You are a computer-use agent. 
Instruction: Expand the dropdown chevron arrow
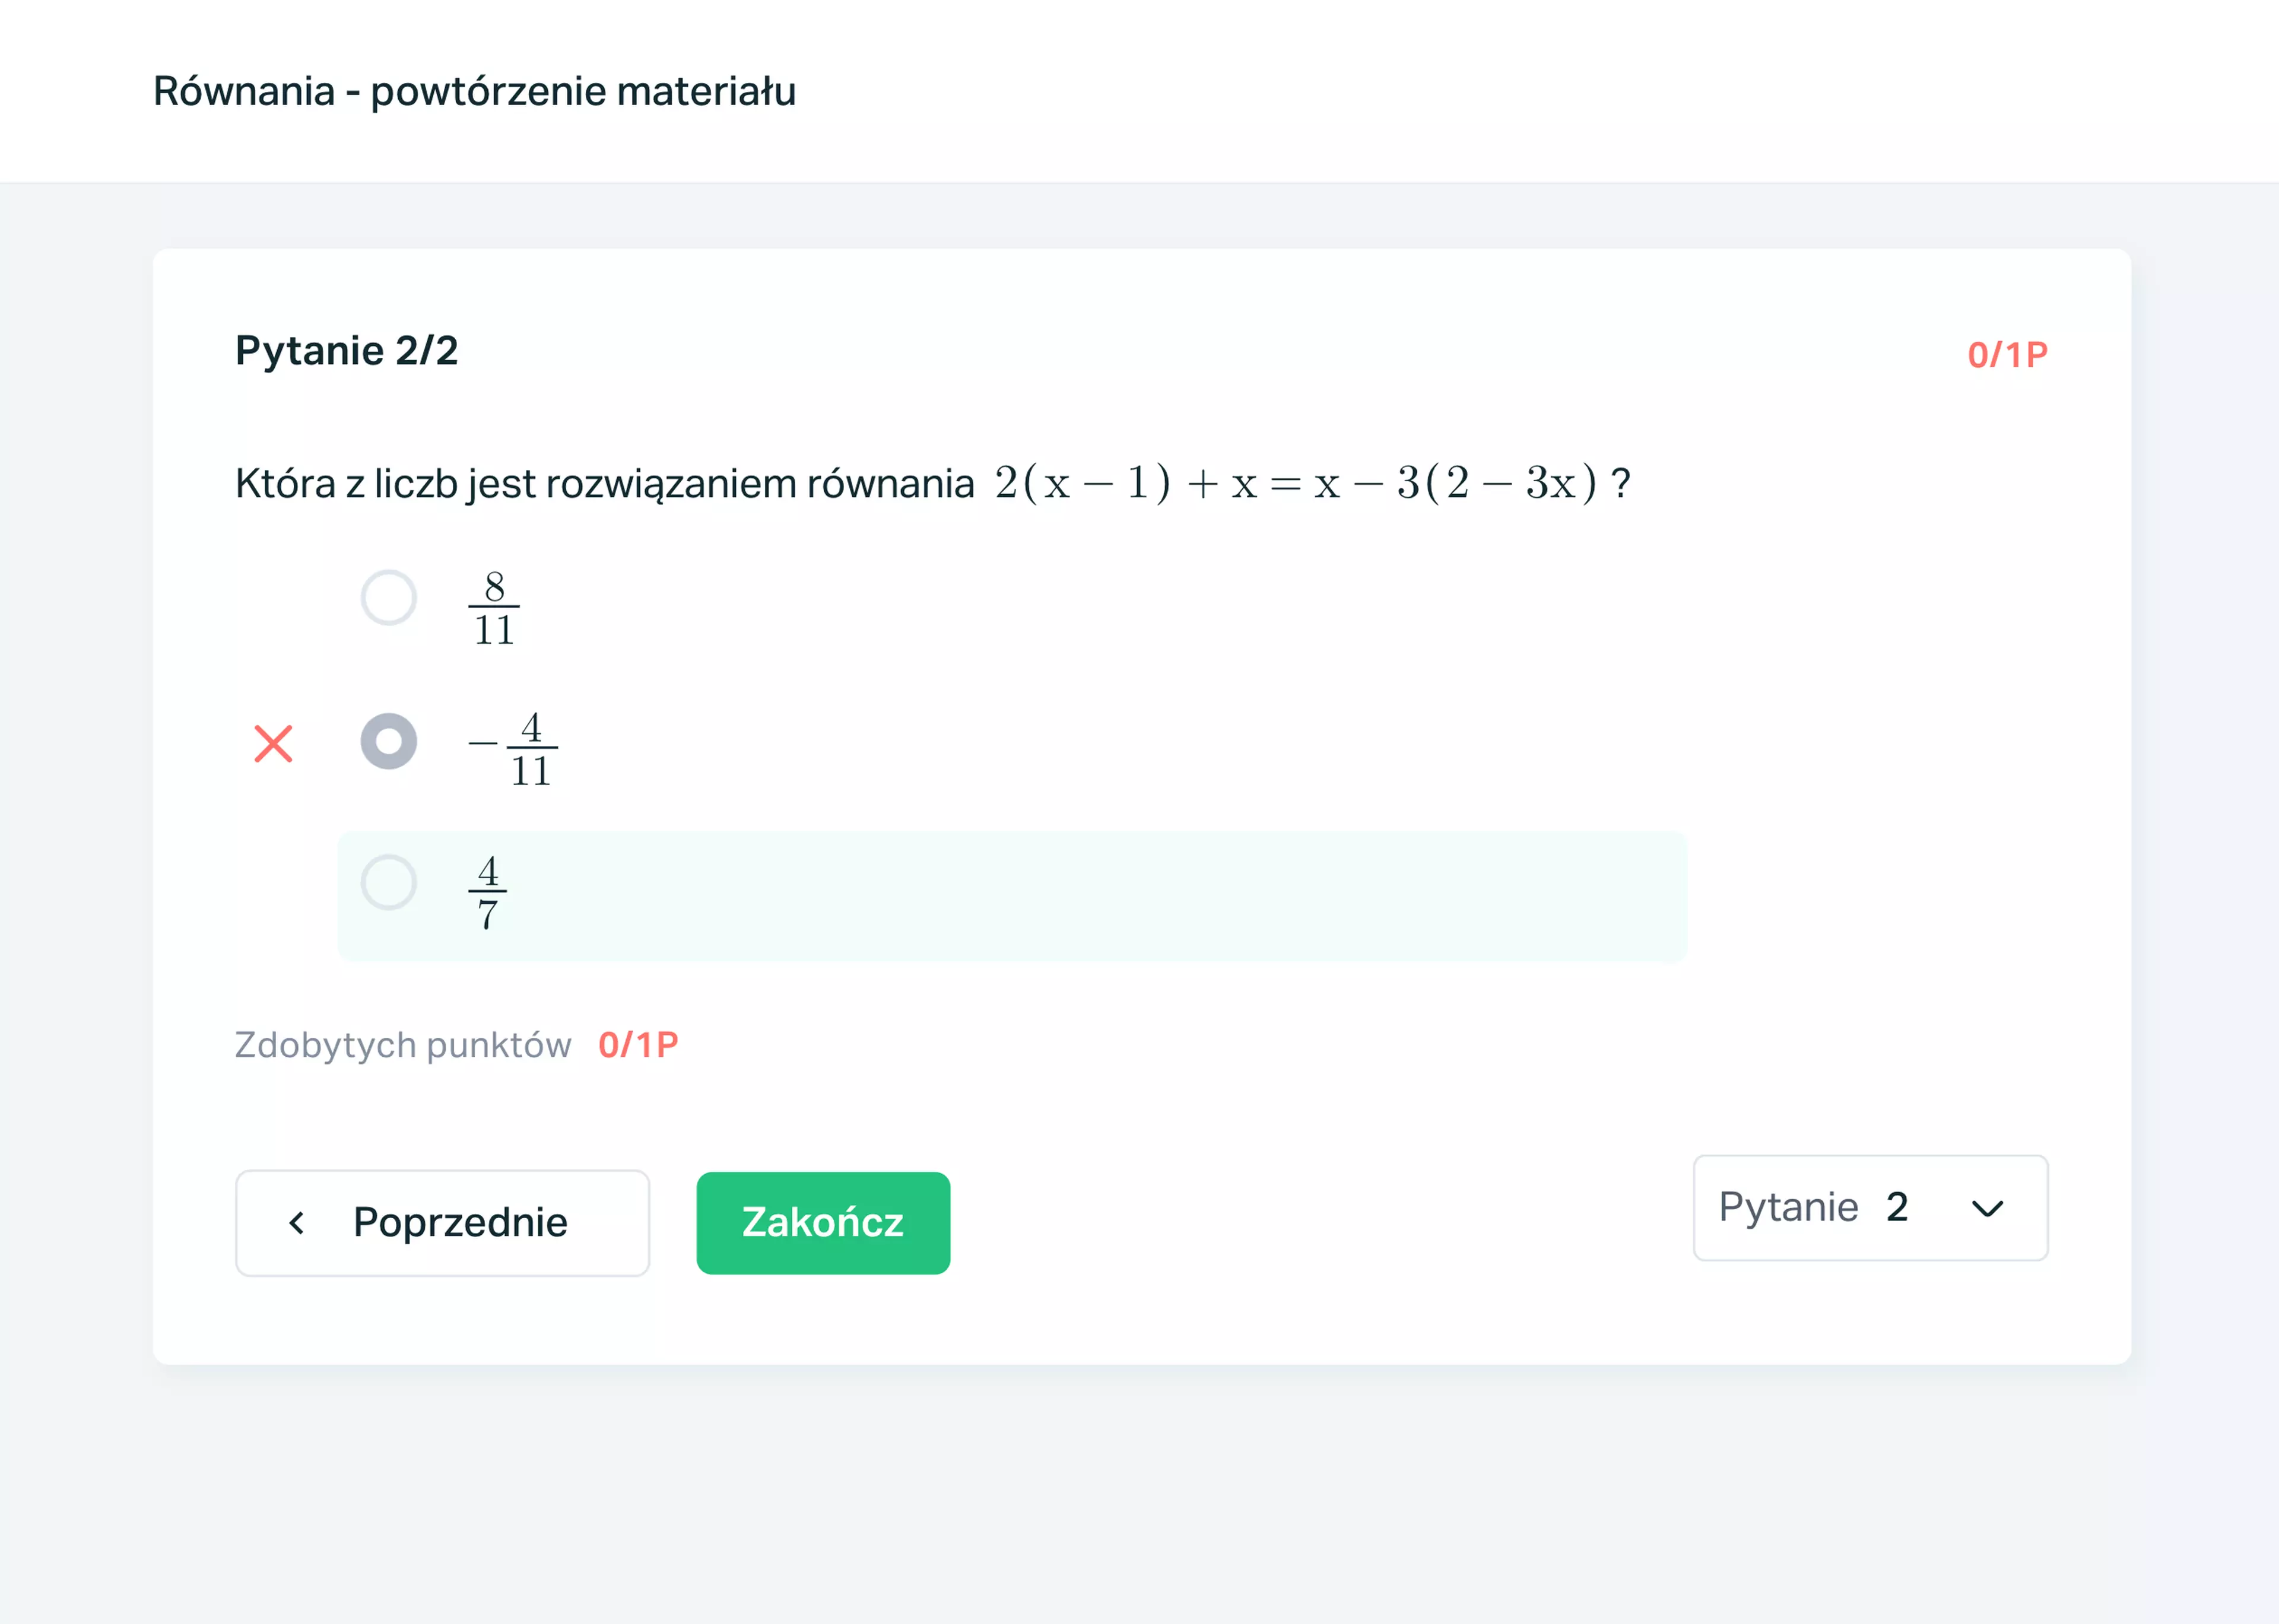pos(1987,1209)
